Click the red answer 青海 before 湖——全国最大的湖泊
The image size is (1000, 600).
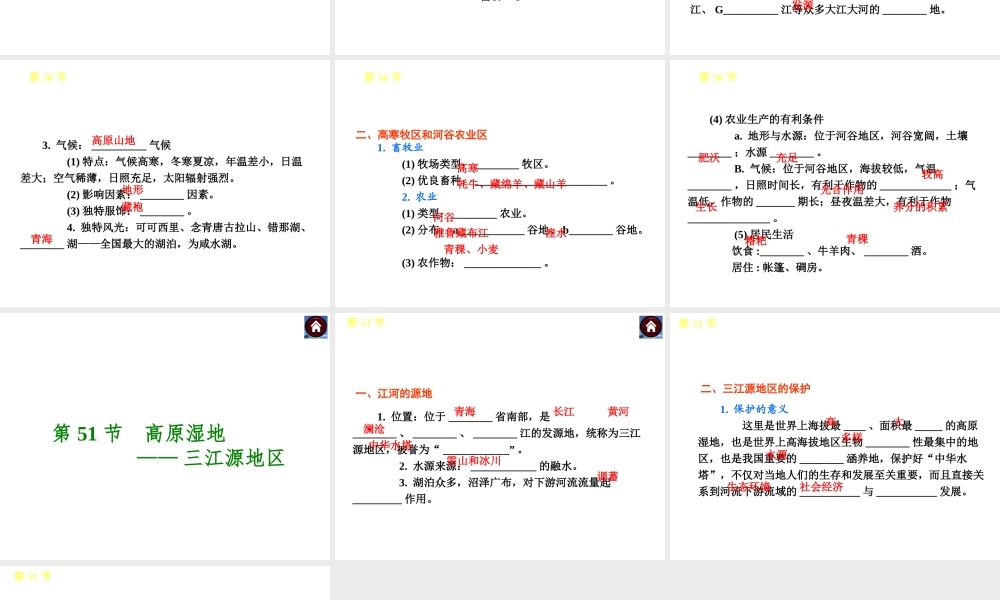tap(41, 238)
